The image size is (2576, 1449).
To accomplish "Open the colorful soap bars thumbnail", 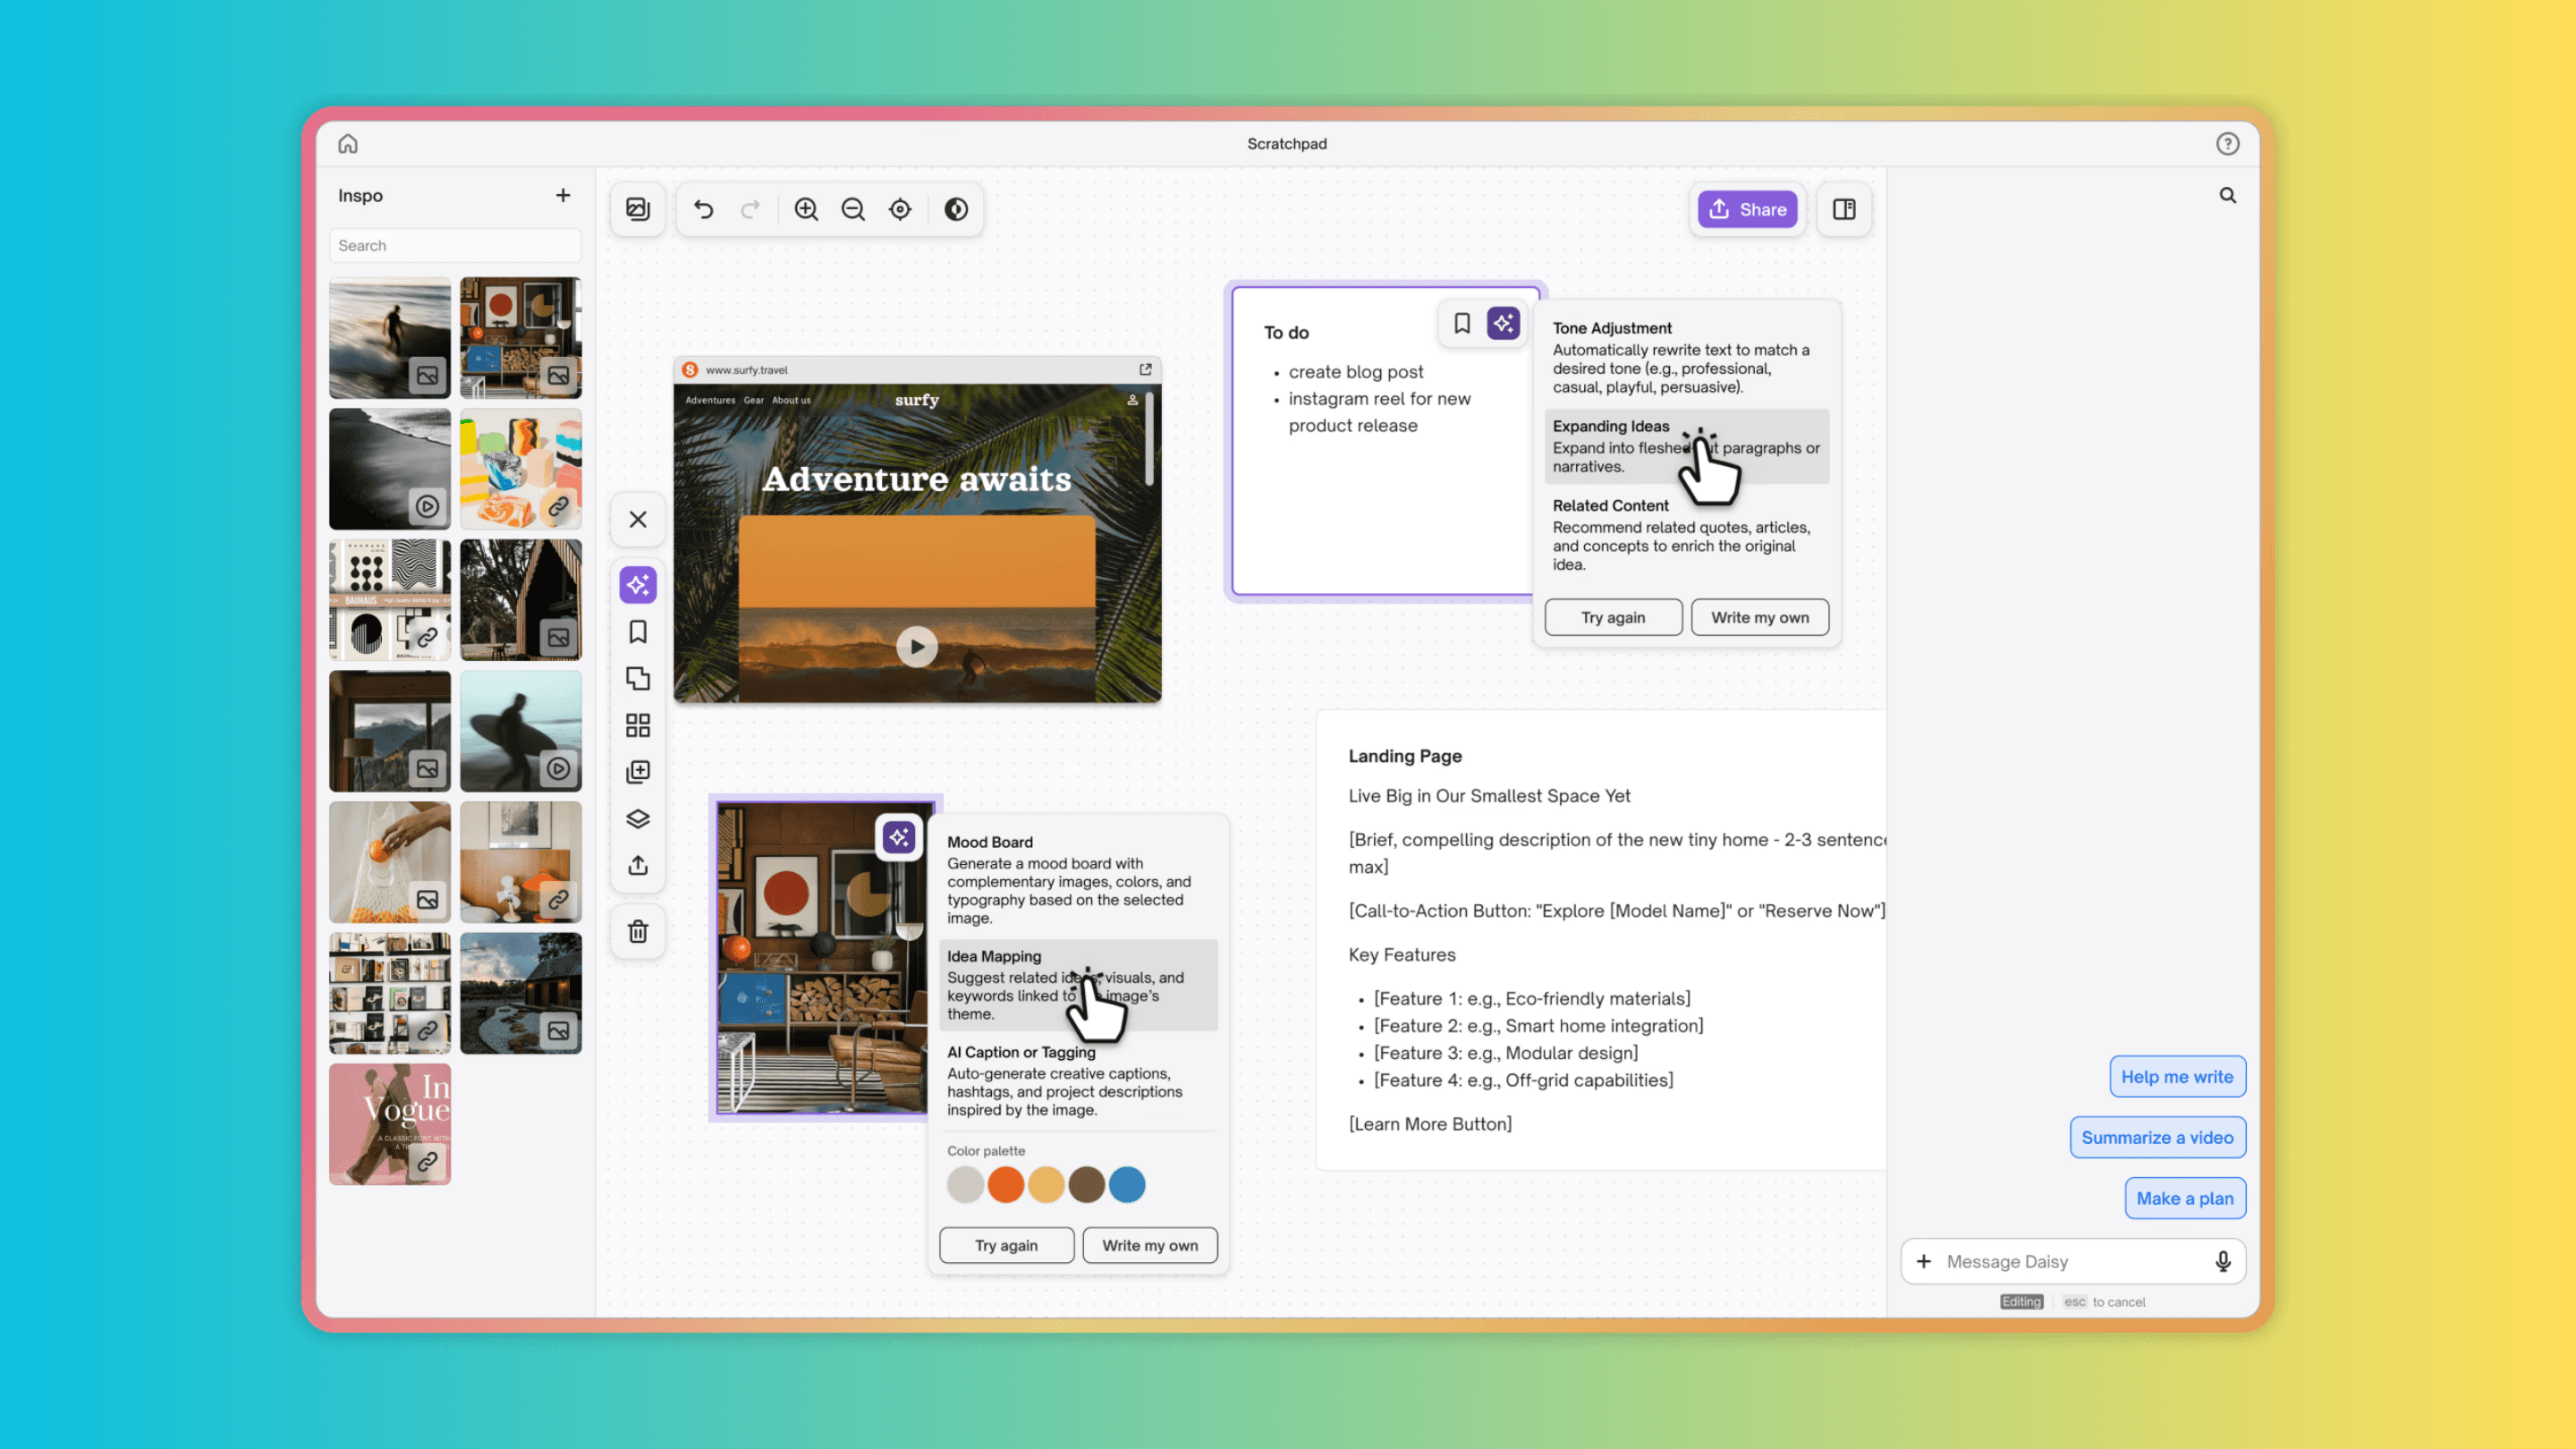I will click(x=521, y=469).
